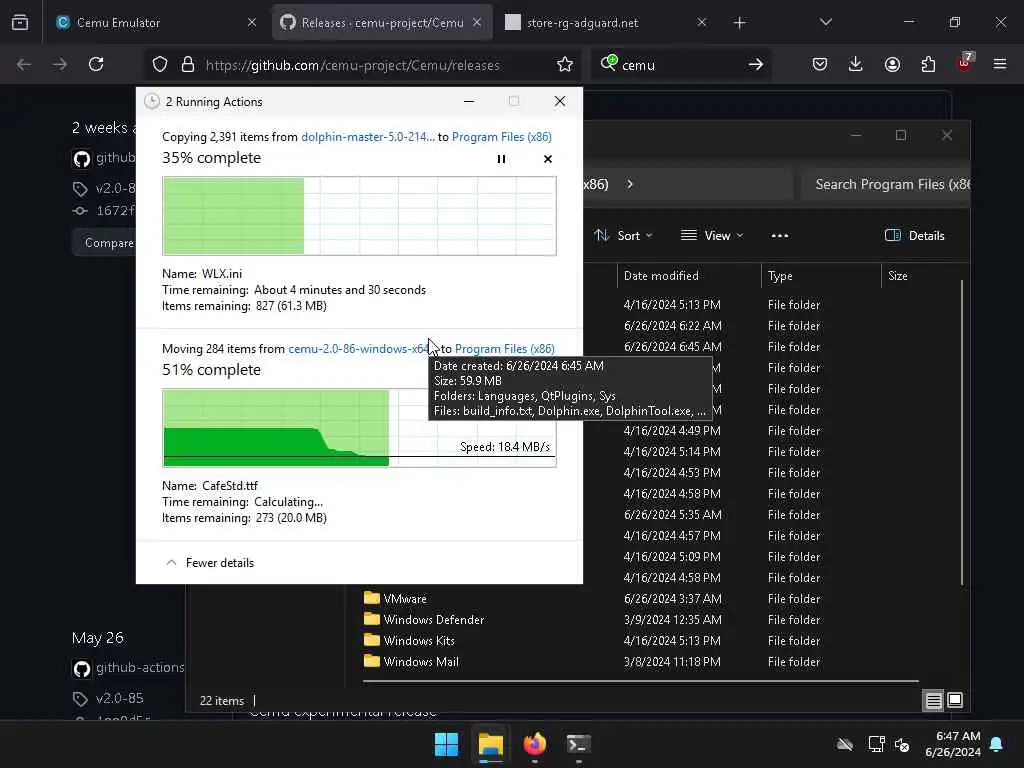Screen dimensions: 1024x768
Task: Click the copy progress graph at 35%
Action: 359,216
